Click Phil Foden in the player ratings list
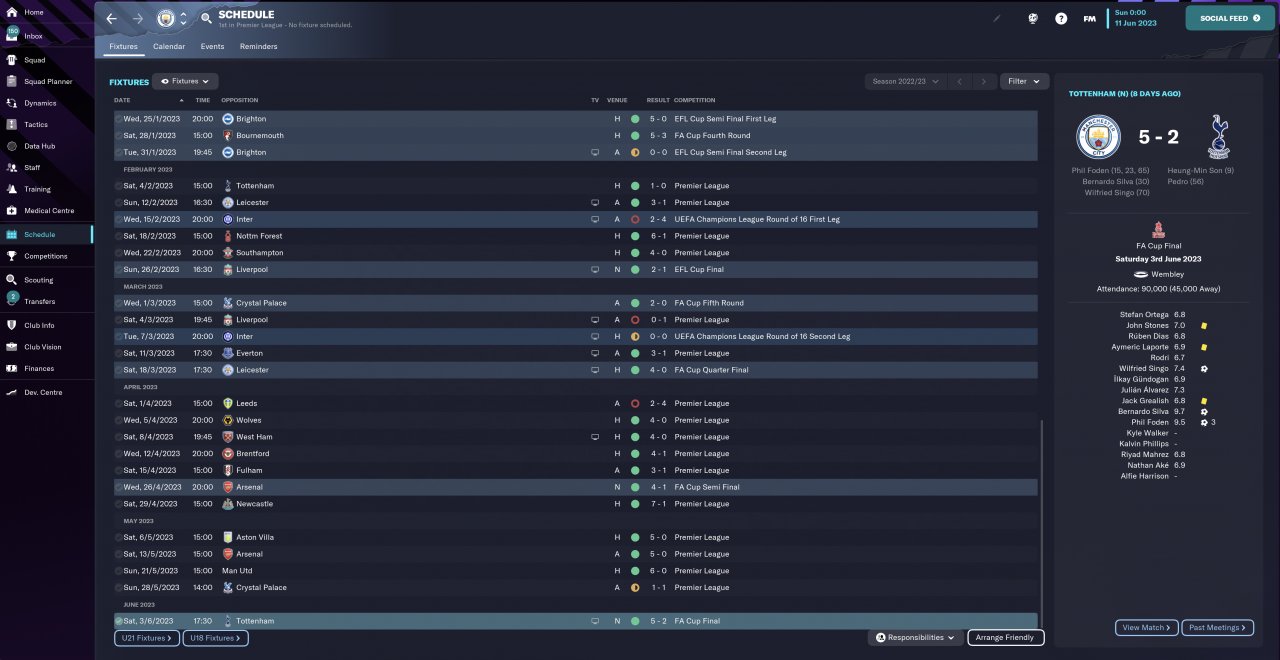The height and width of the screenshot is (660, 1280). click(x=1148, y=422)
